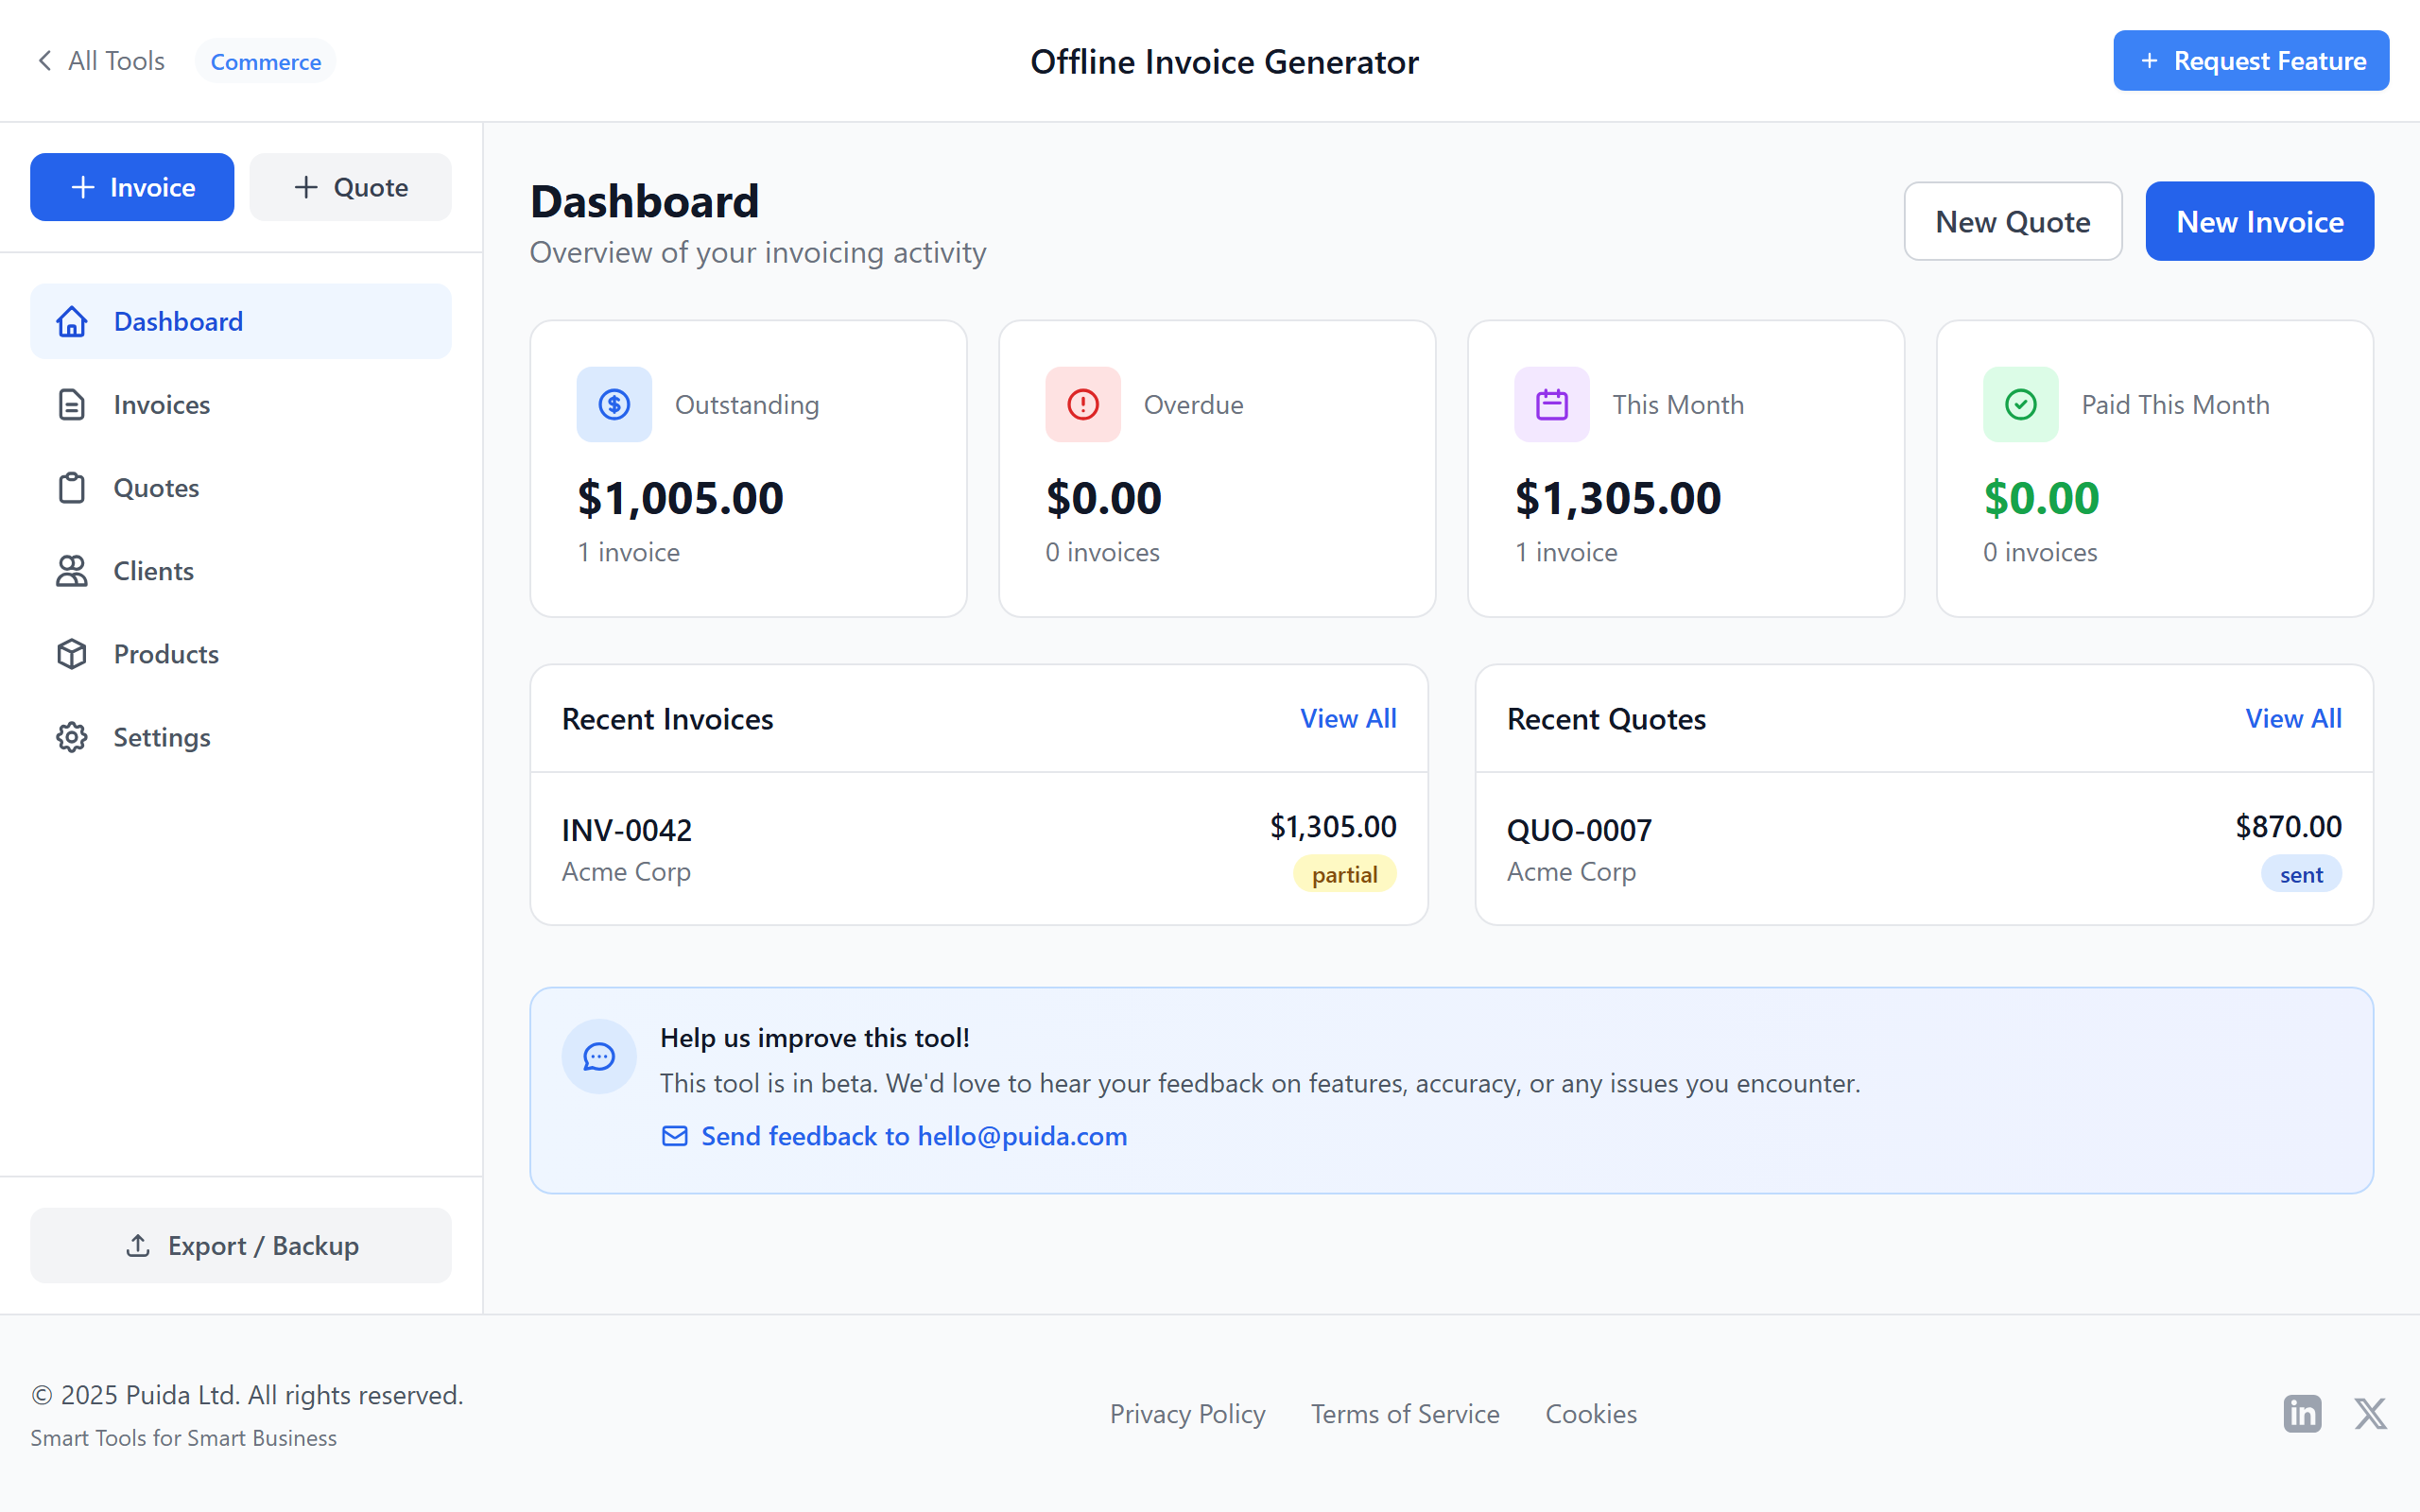Image resolution: width=2420 pixels, height=1512 pixels.
Task: Click the New Invoice button
Action: [x=2259, y=220]
